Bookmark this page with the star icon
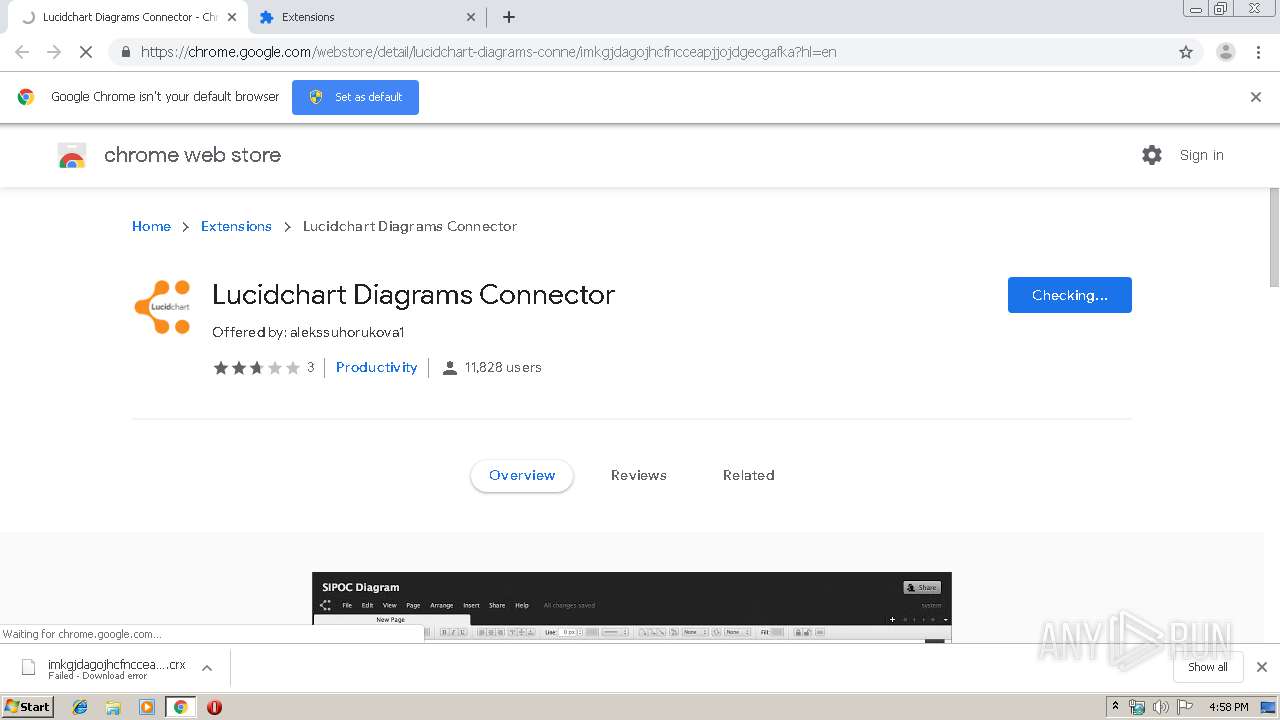 tap(1186, 52)
